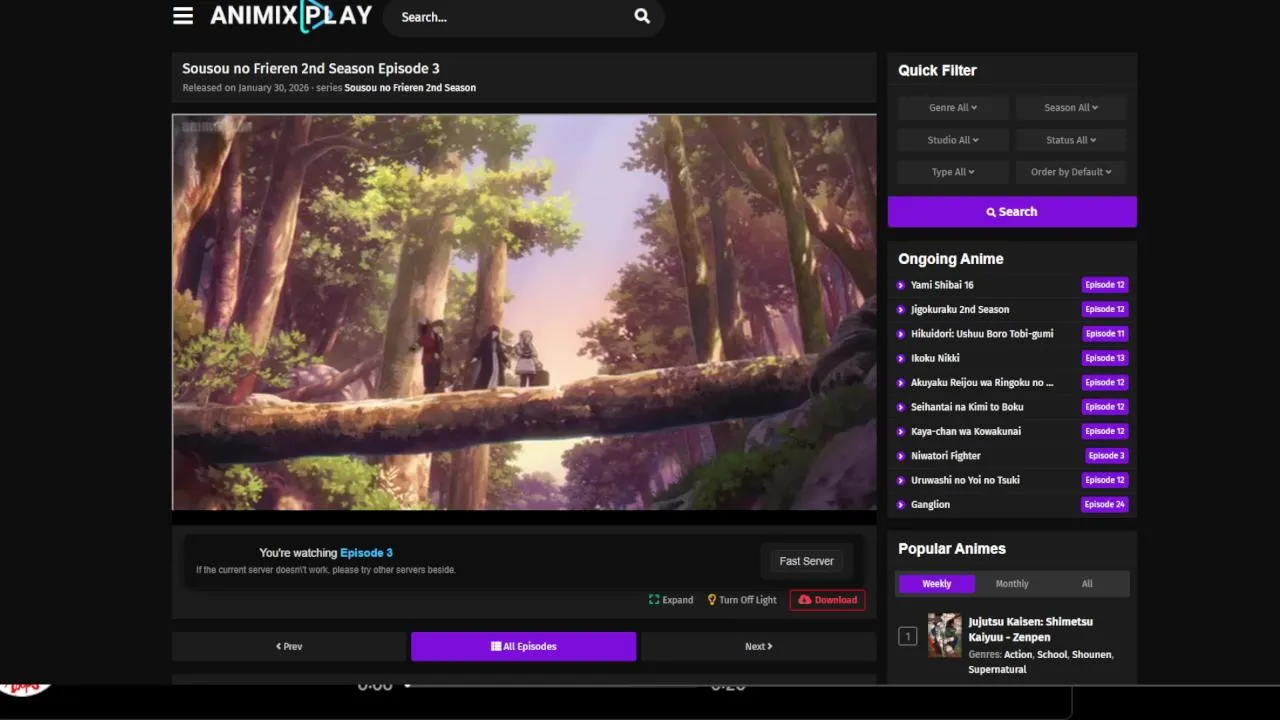Open Jujutsu Kaisen: Shimetsu Kaiyuu - Zenpen title

pos(1030,629)
